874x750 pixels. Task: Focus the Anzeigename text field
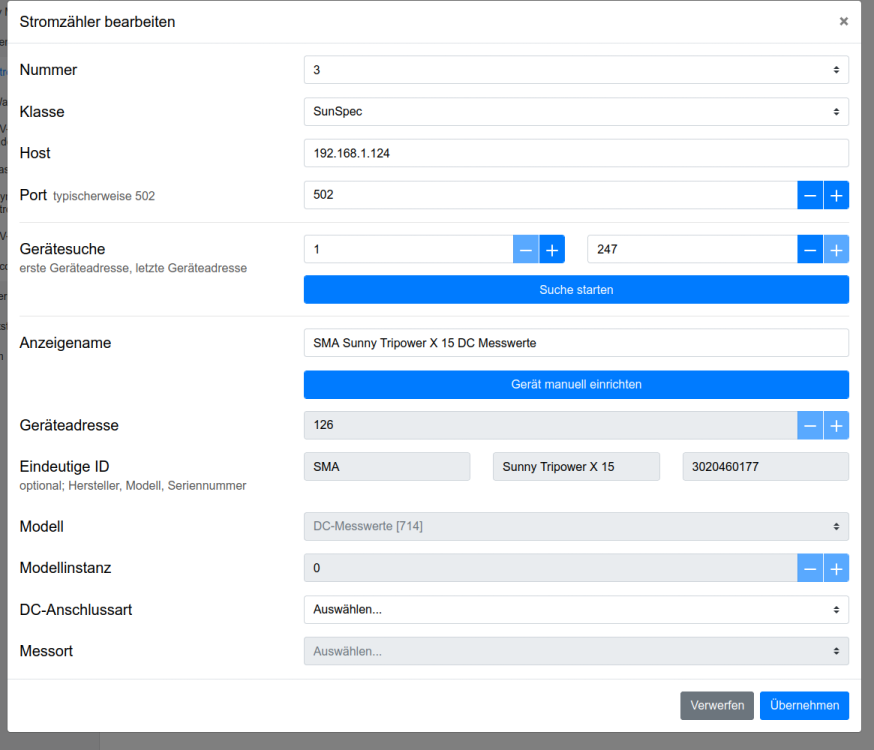[x=575, y=343]
